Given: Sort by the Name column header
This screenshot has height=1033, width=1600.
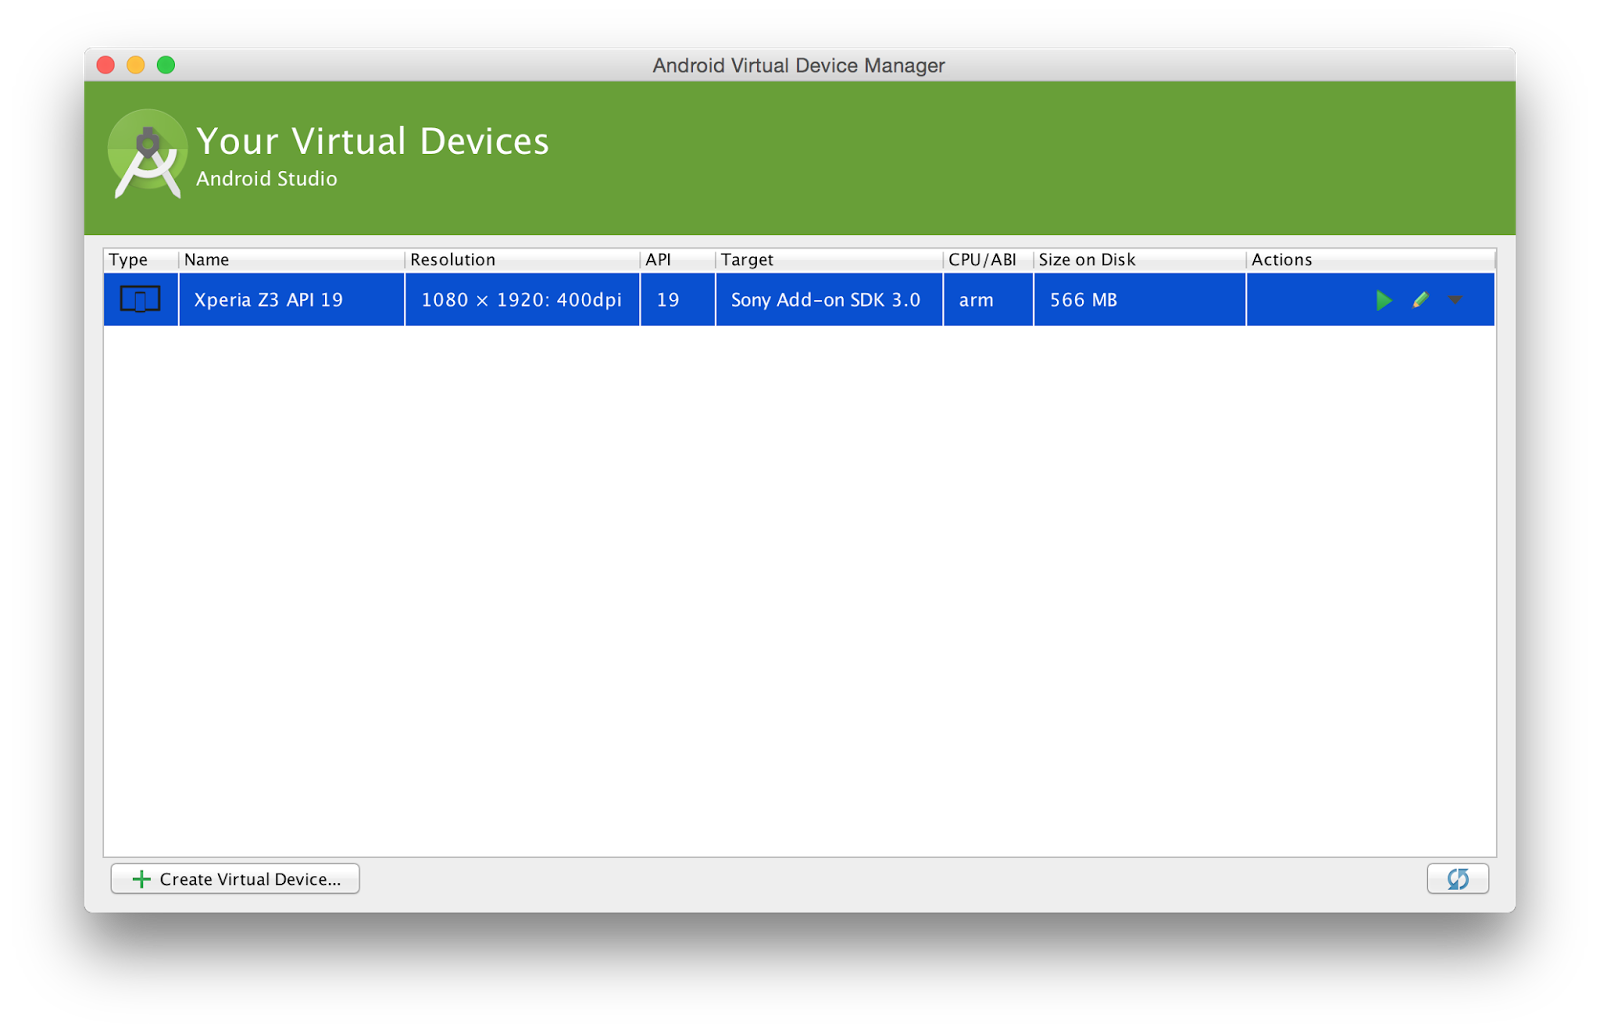Looking at the screenshot, I should tap(291, 260).
